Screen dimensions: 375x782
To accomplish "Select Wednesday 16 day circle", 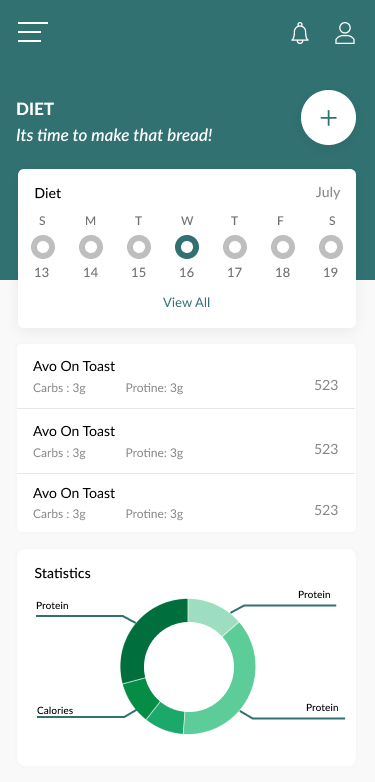I will [187, 247].
